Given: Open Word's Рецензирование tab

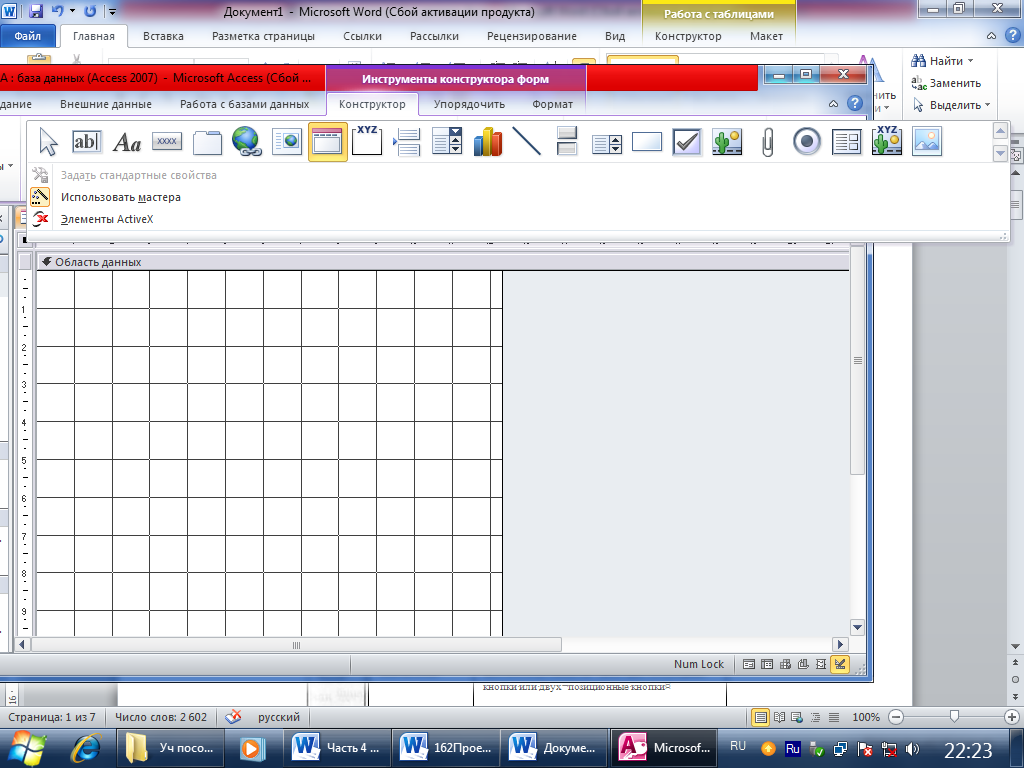Looking at the screenshot, I should (x=532, y=36).
